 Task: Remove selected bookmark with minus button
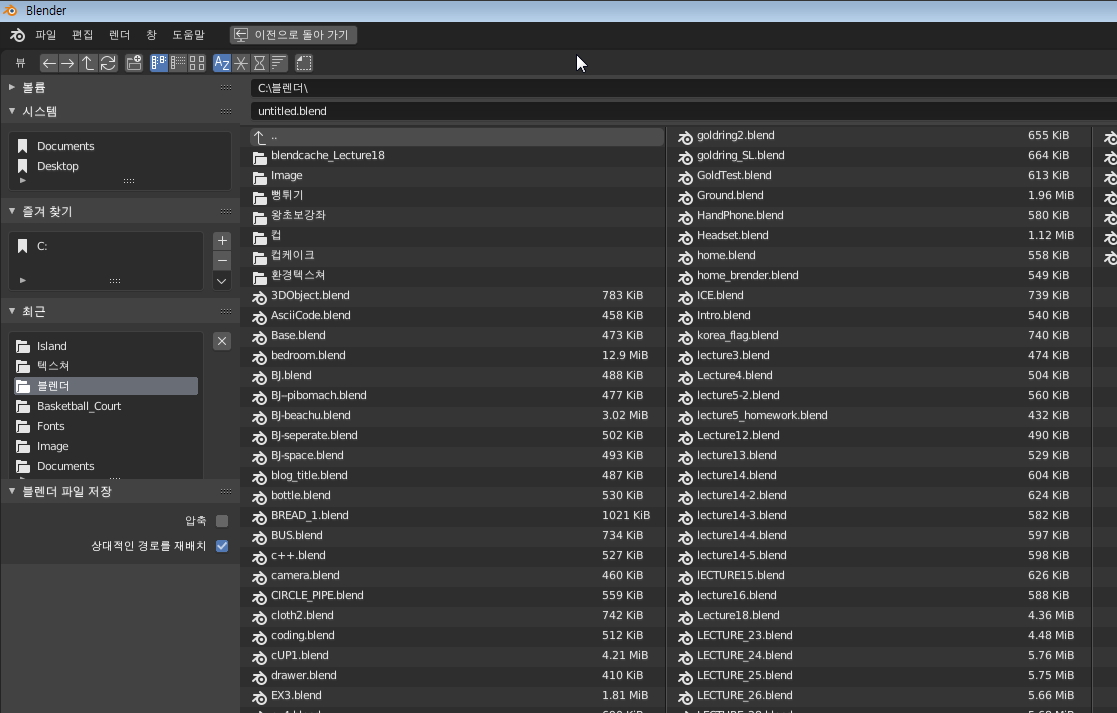[x=222, y=260]
